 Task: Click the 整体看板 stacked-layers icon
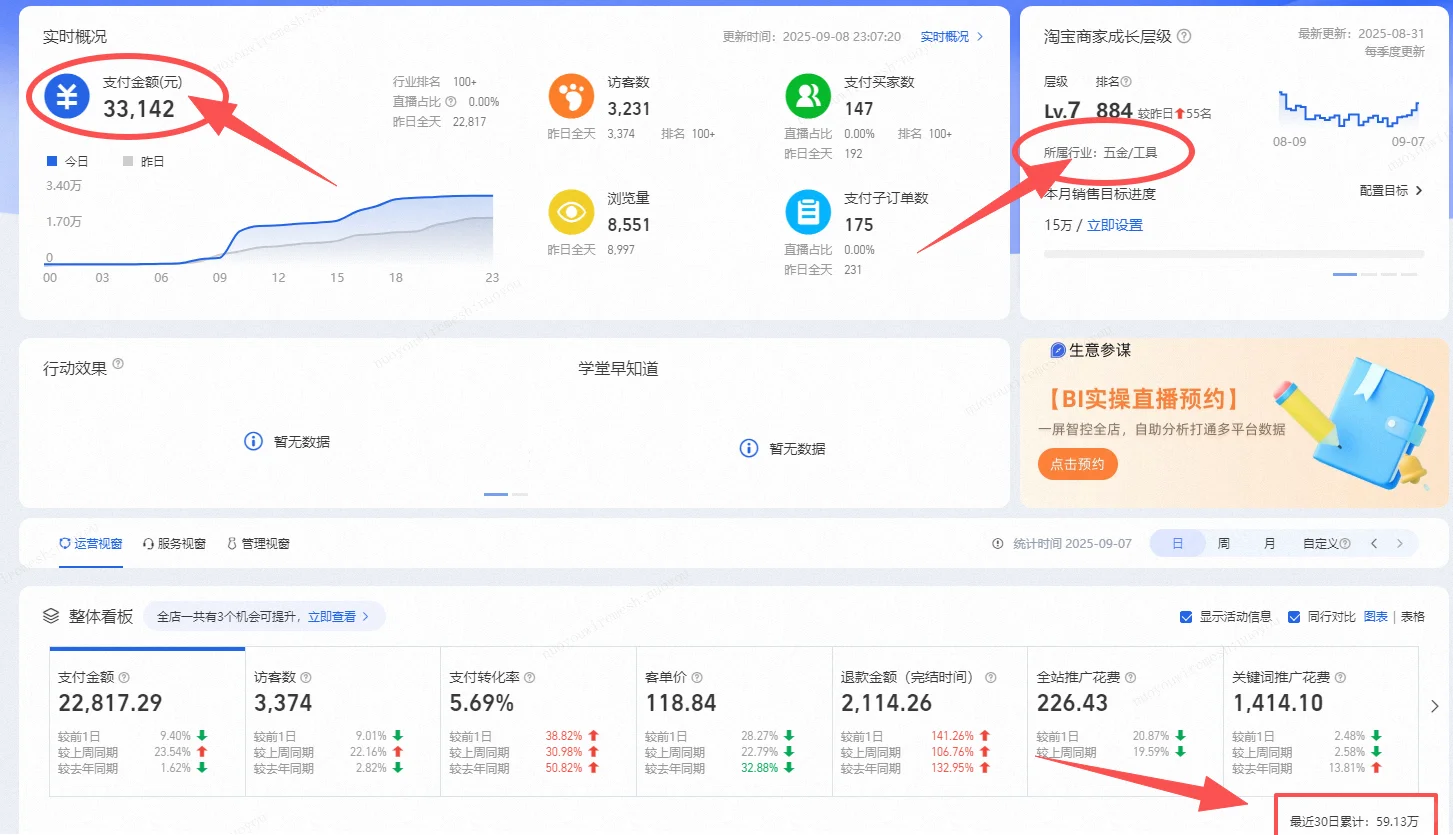52,616
